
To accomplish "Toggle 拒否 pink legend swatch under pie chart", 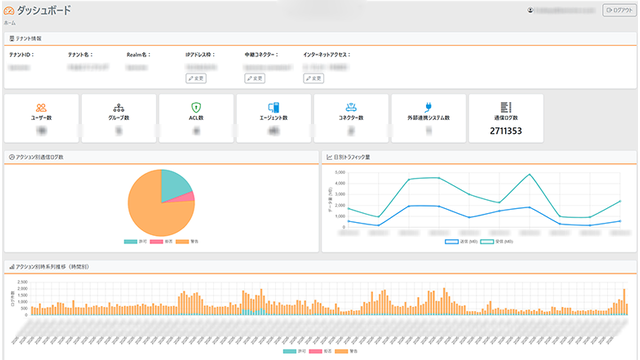I will pos(156,242).
